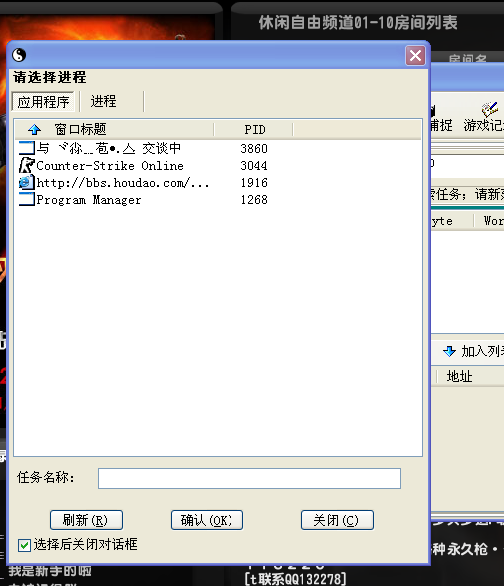Image resolution: width=504 pixels, height=586 pixels.
Task: Click the 刷新(R) button
Action: pos(86,520)
